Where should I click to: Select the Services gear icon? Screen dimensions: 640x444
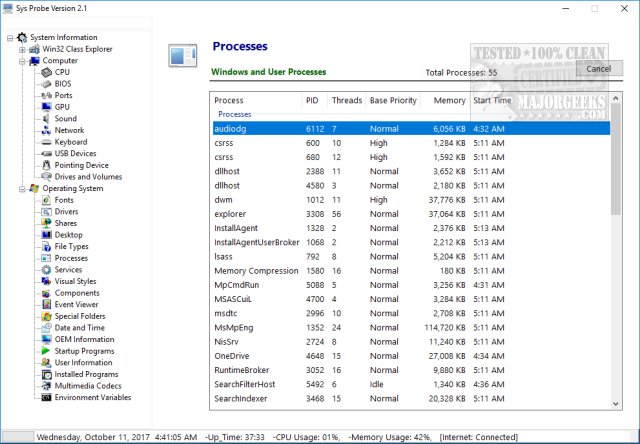coord(46,270)
